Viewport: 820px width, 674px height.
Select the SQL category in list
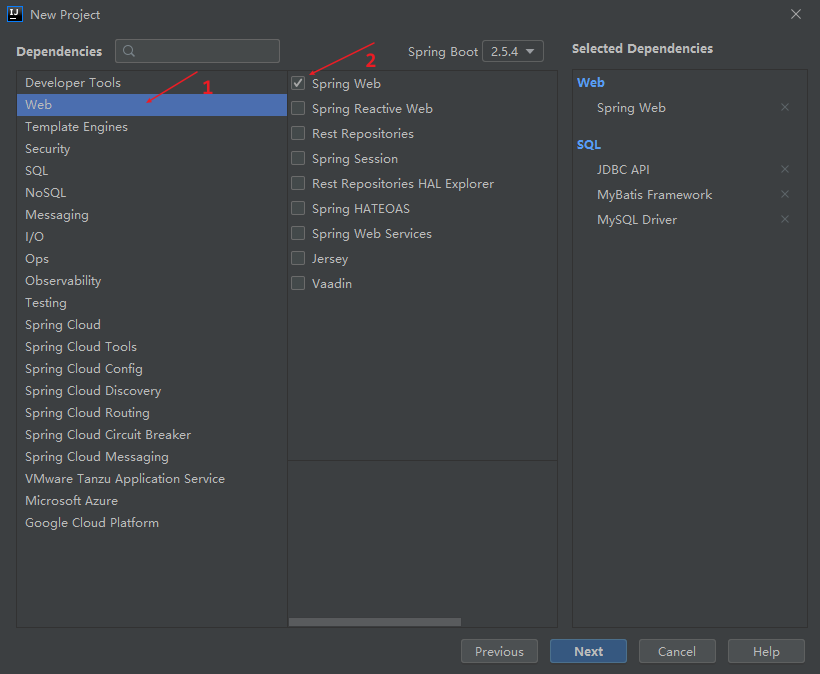(x=152, y=170)
